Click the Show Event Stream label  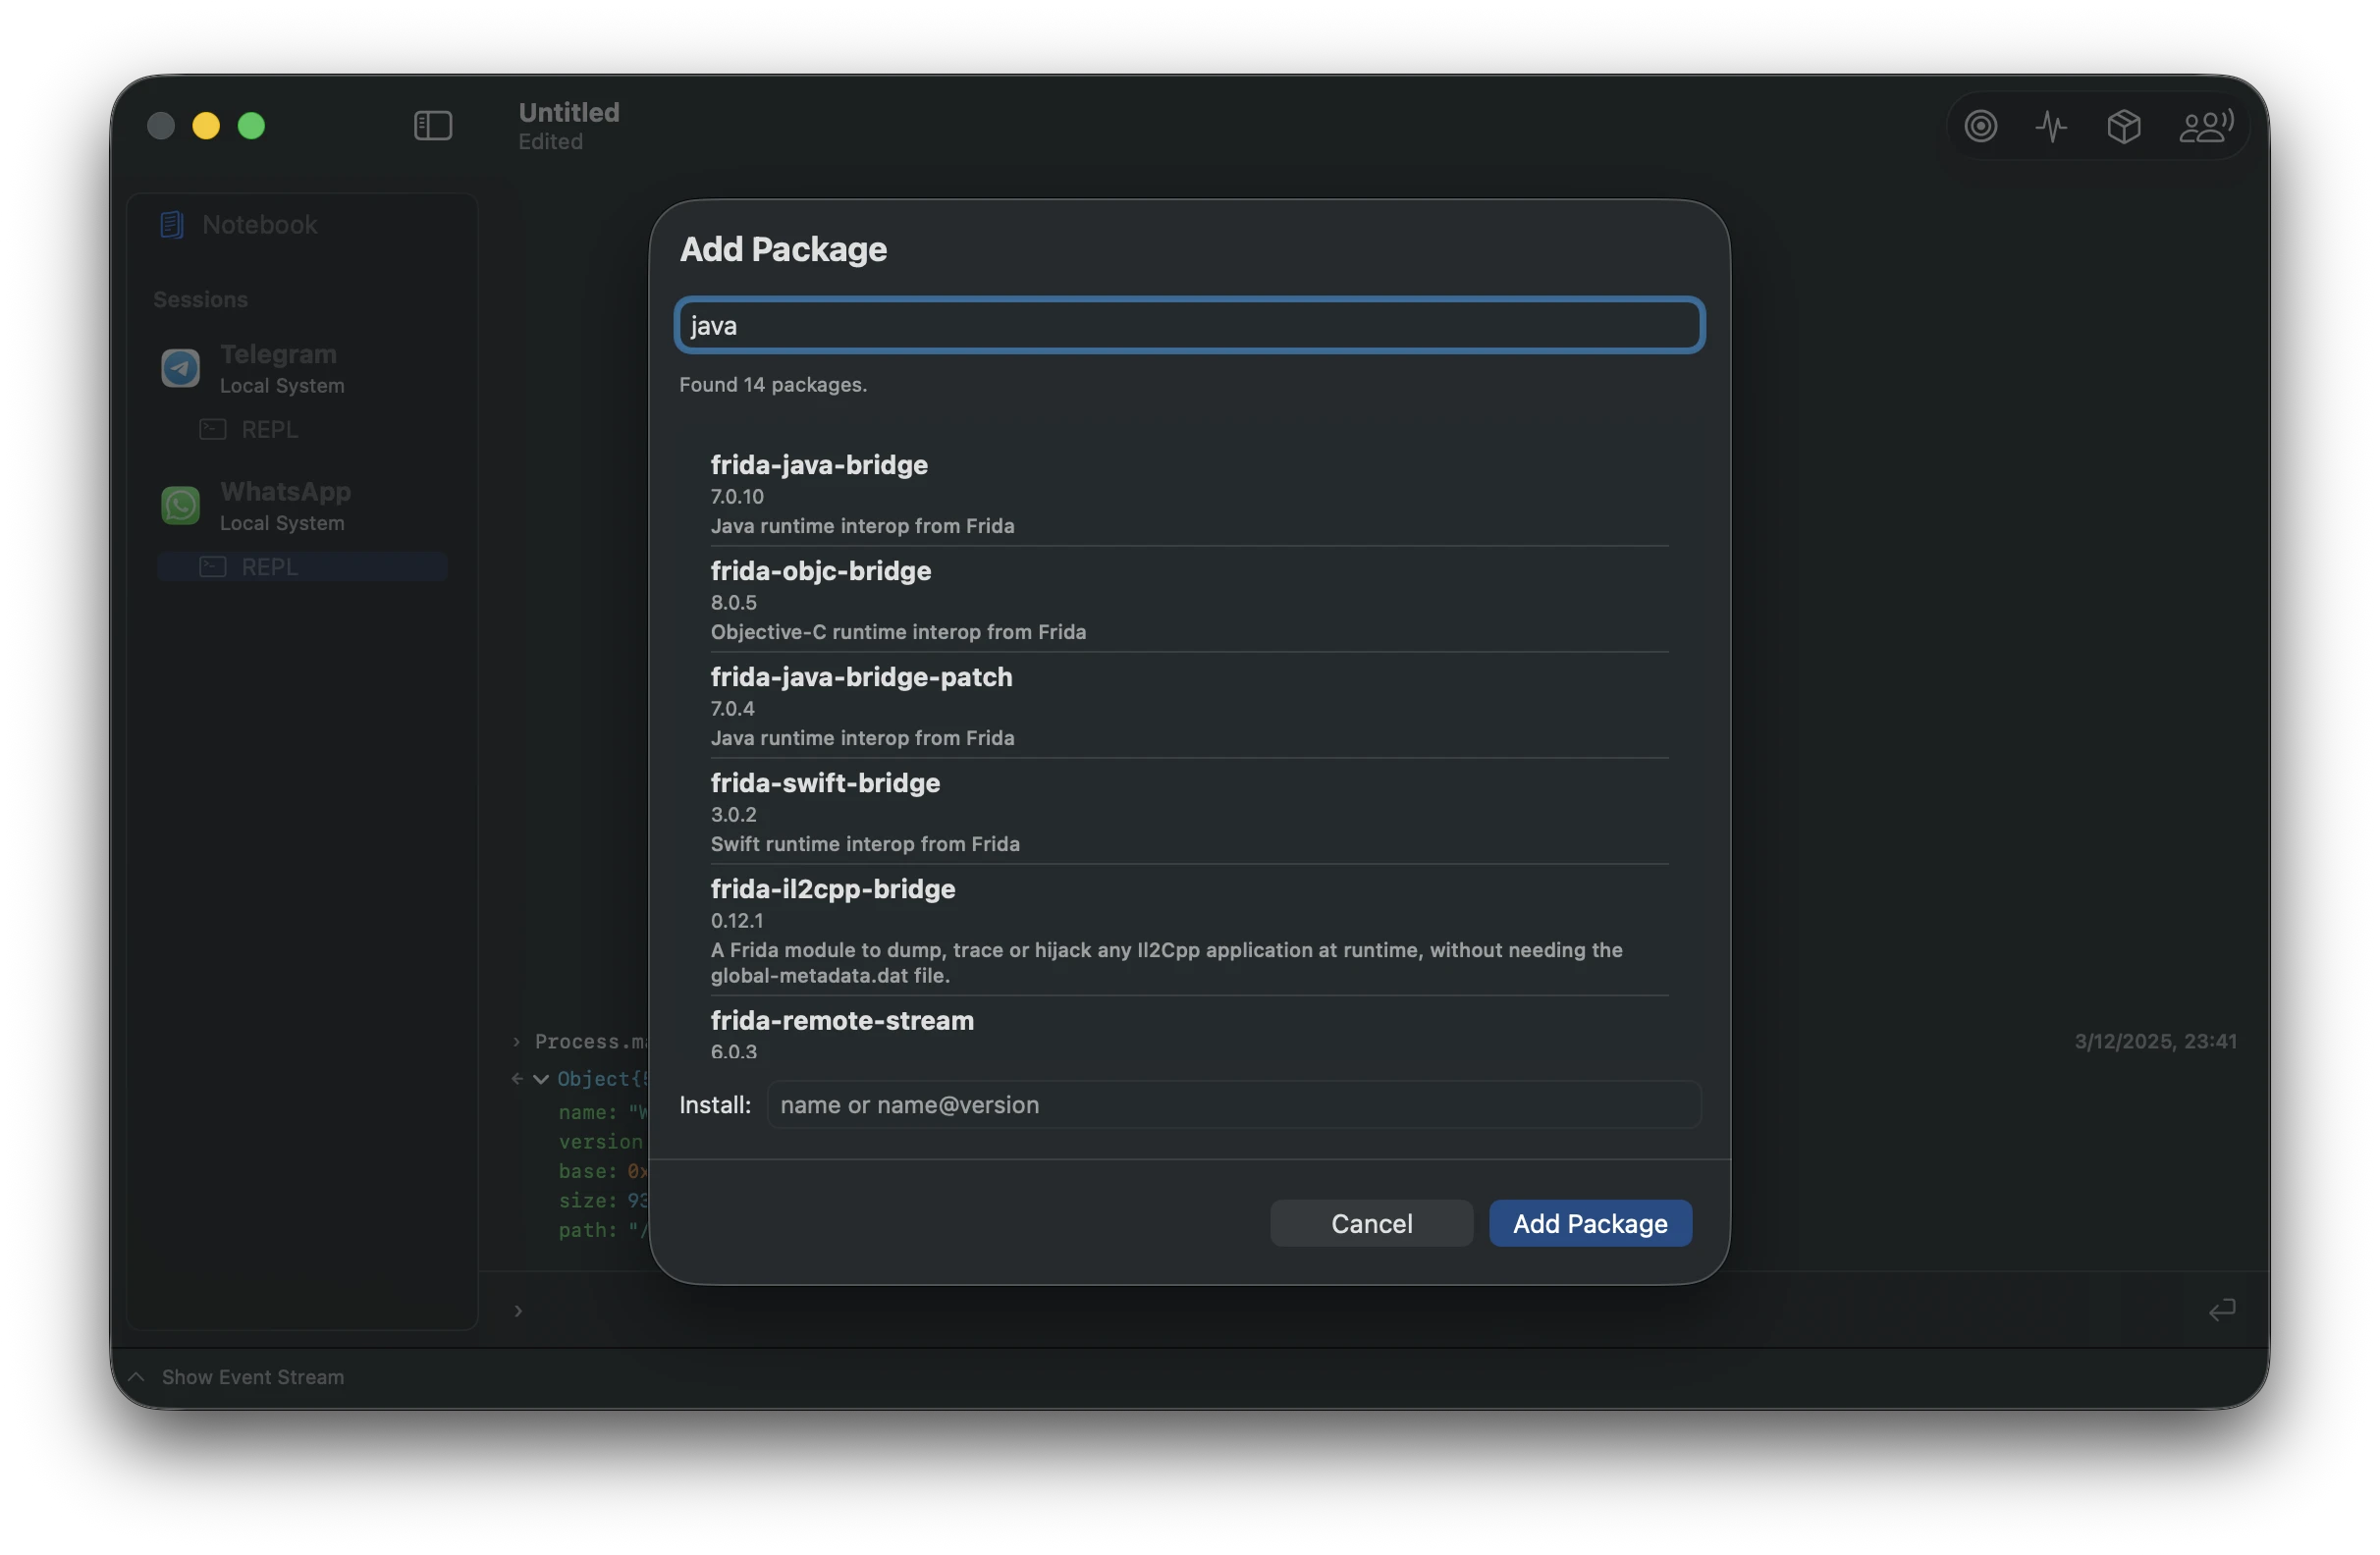click(x=253, y=1377)
